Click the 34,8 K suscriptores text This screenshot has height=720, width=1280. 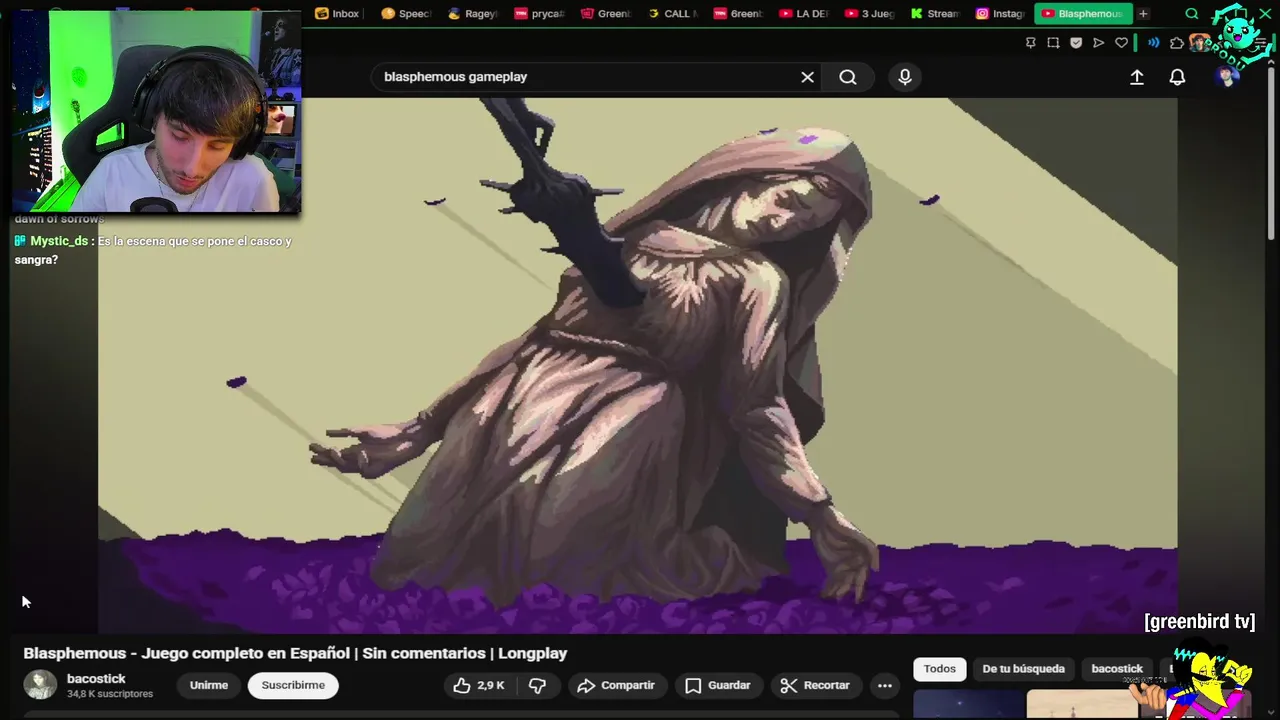(x=110, y=694)
